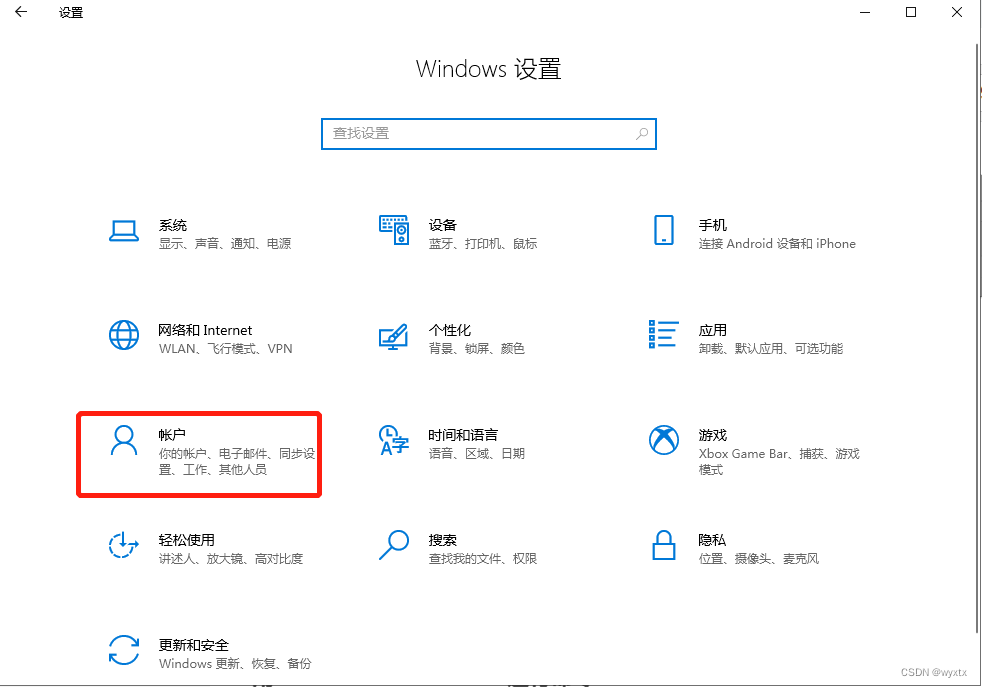The width and height of the screenshot is (982, 687).
Task: Select the 隐私 category title
Action: pyautogui.click(x=713, y=540)
